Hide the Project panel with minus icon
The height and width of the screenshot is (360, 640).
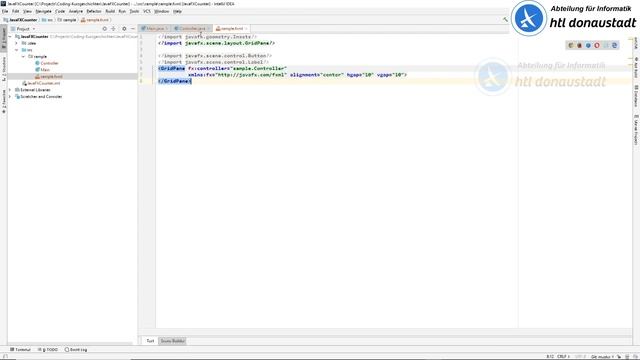click(133, 29)
